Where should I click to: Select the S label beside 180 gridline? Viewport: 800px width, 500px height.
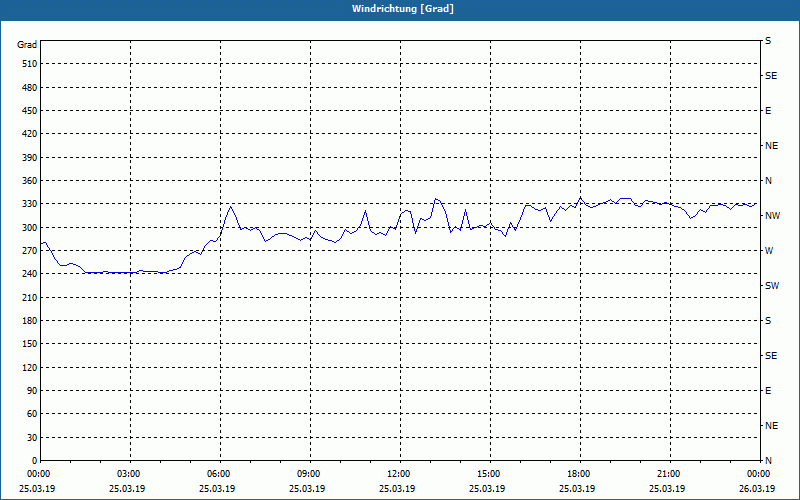coord(768,321)
